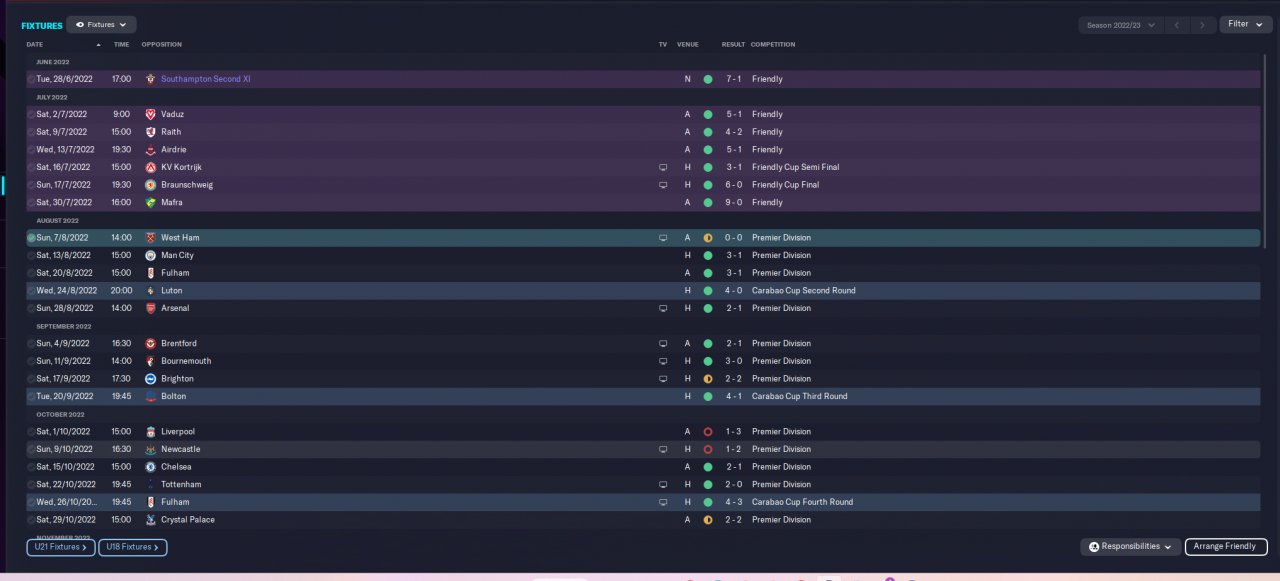Sort fixtures by Competition column header
The width and height of the screenshot is (1280, 581).
(x=774, y=45)
